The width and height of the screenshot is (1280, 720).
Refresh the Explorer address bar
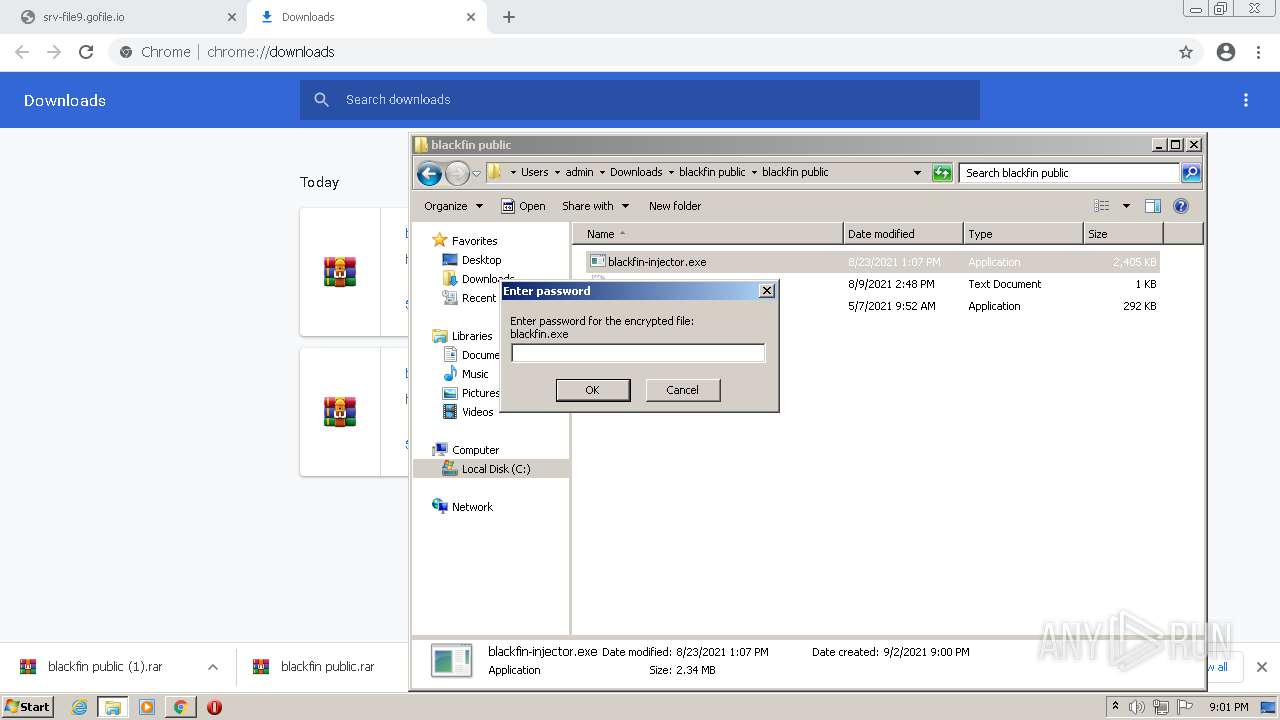(x=942, y=173)
